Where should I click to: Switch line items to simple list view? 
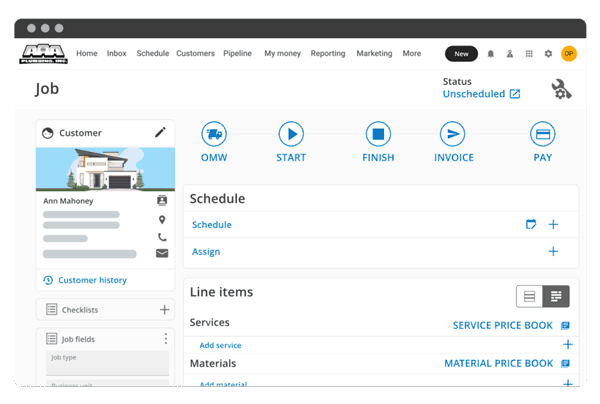pyautogui.click(x=529, y=296)
